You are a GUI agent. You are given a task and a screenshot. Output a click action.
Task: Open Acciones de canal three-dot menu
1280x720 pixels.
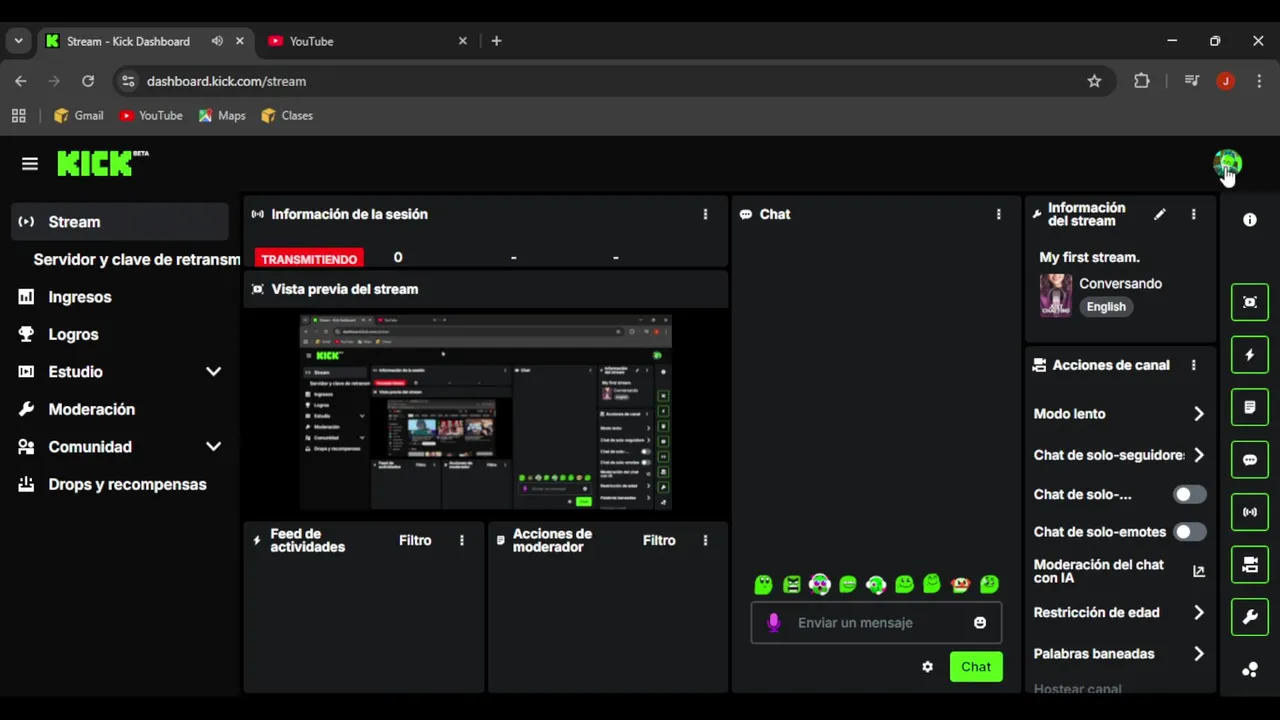[1193, 365]
